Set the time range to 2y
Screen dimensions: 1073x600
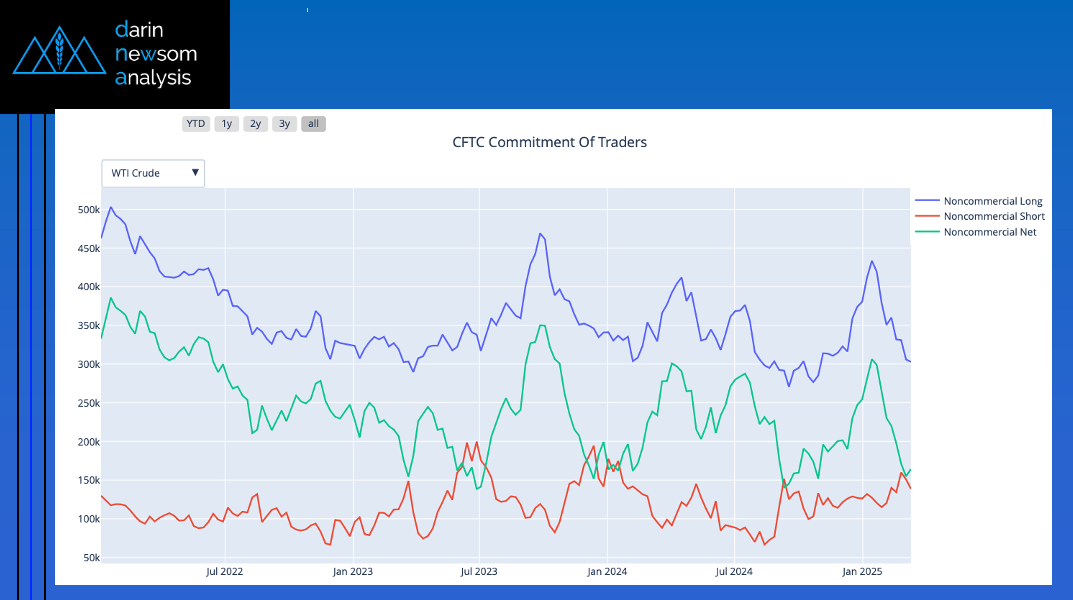pyautogui.click(x=255, y=124)
